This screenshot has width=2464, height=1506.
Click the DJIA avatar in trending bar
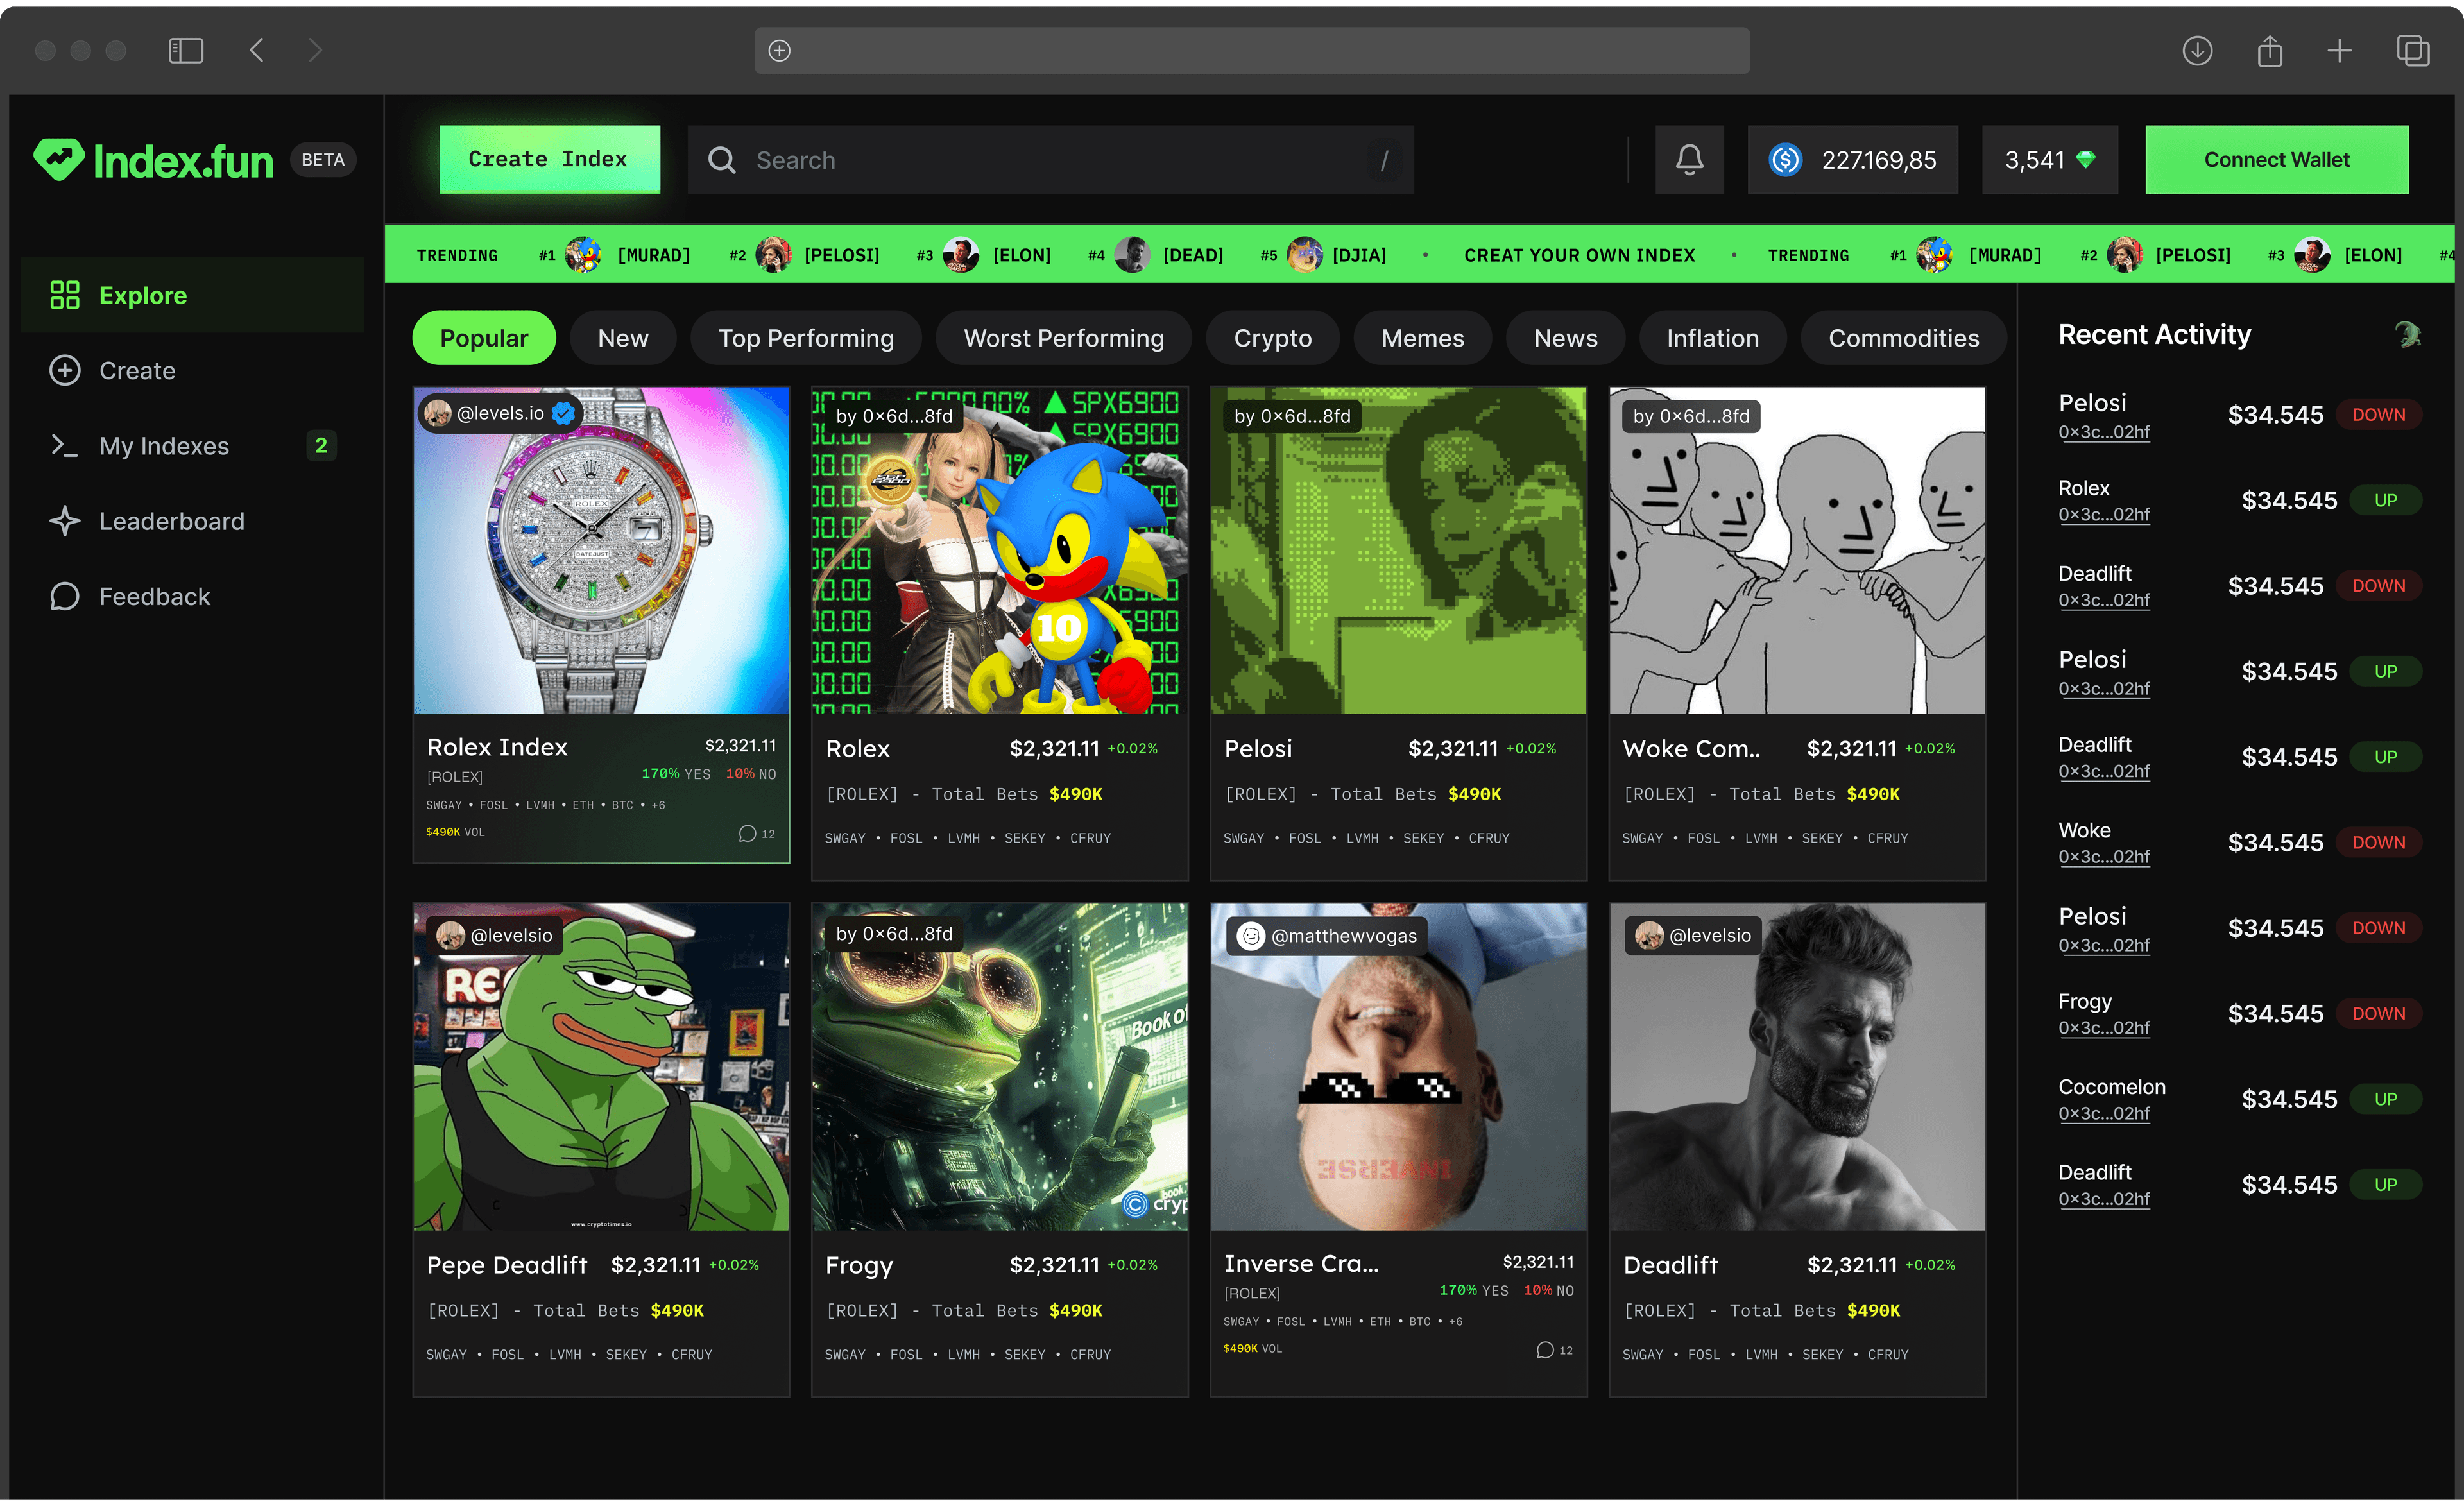(1304, 255)
